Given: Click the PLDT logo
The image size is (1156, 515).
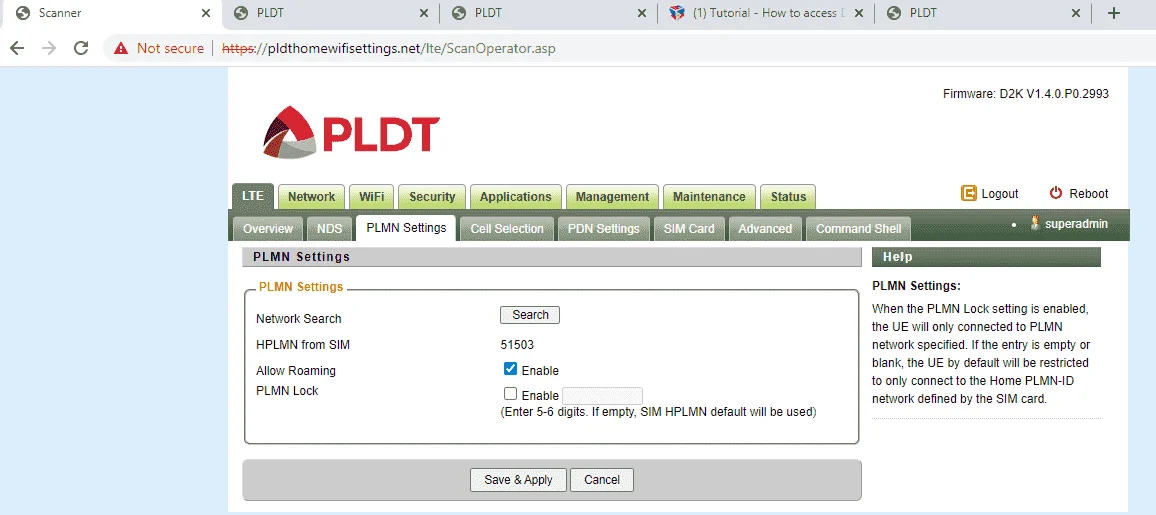Looking at the screenshot, I should (351, 133).
